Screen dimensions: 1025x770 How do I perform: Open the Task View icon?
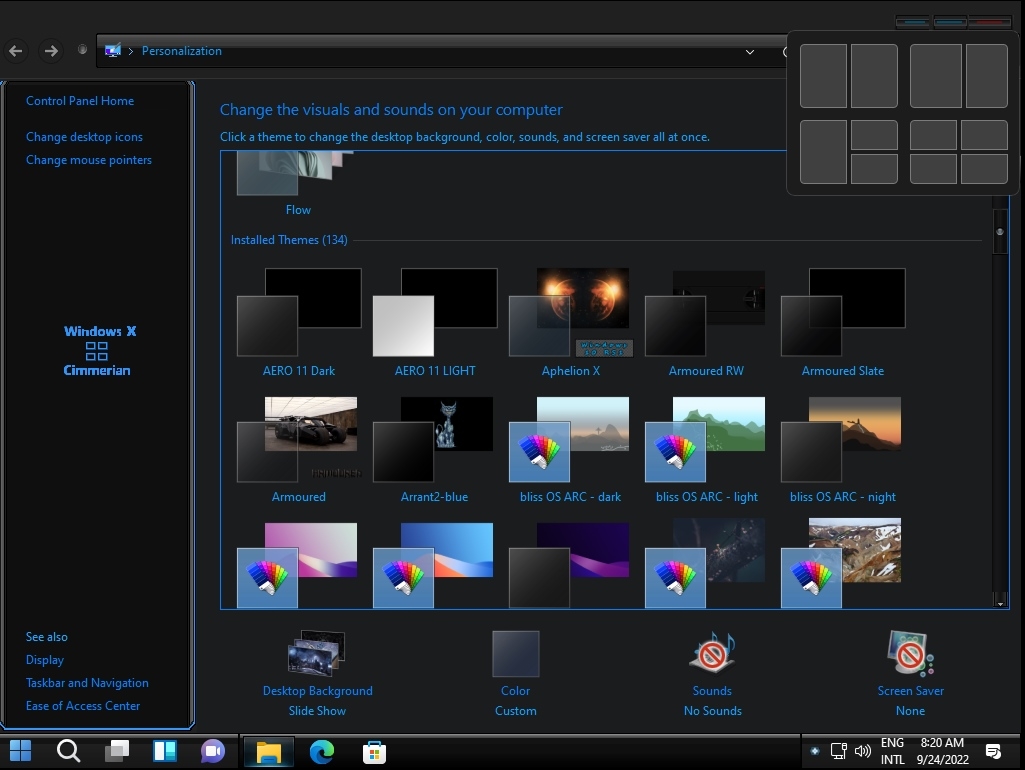click(118, 751)
